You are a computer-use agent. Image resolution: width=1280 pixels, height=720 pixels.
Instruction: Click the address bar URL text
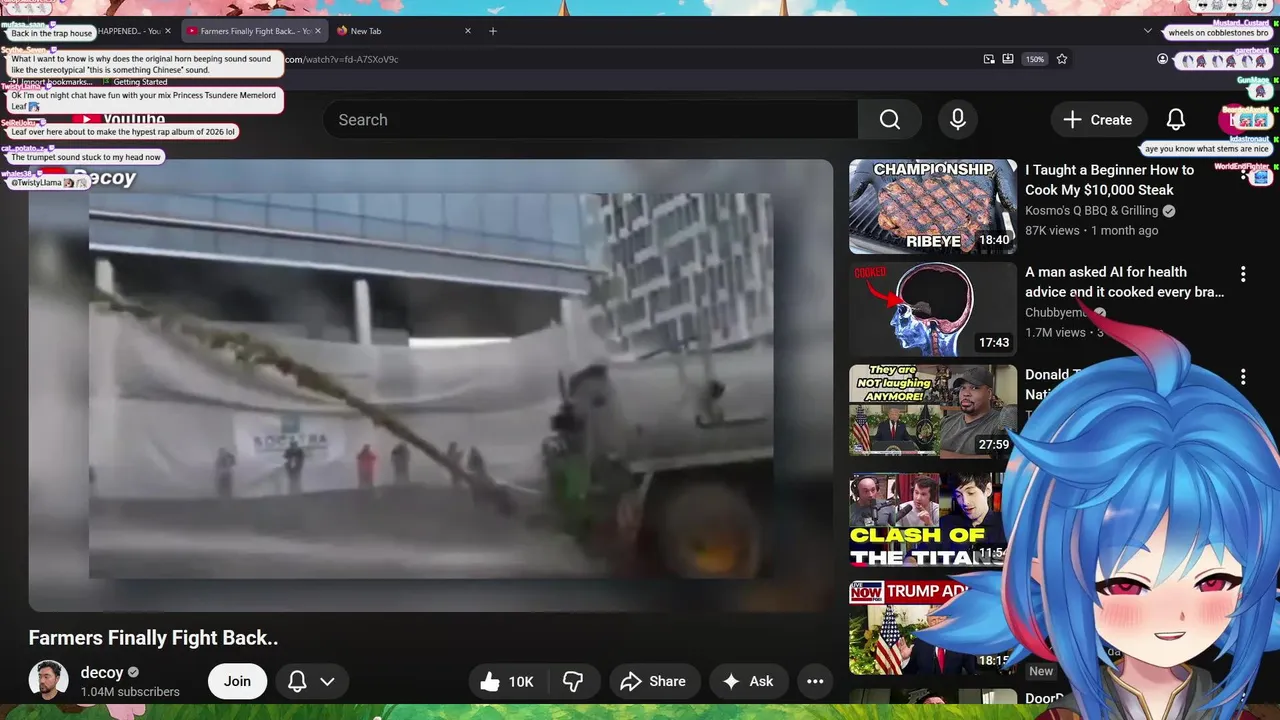(x=342, y=59)
